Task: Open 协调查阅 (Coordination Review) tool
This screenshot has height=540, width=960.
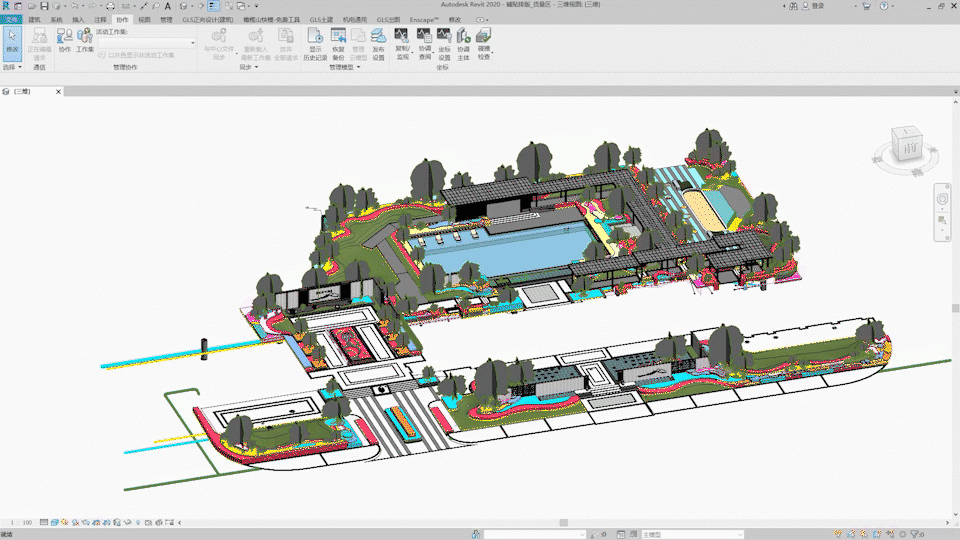Action: 425,39
